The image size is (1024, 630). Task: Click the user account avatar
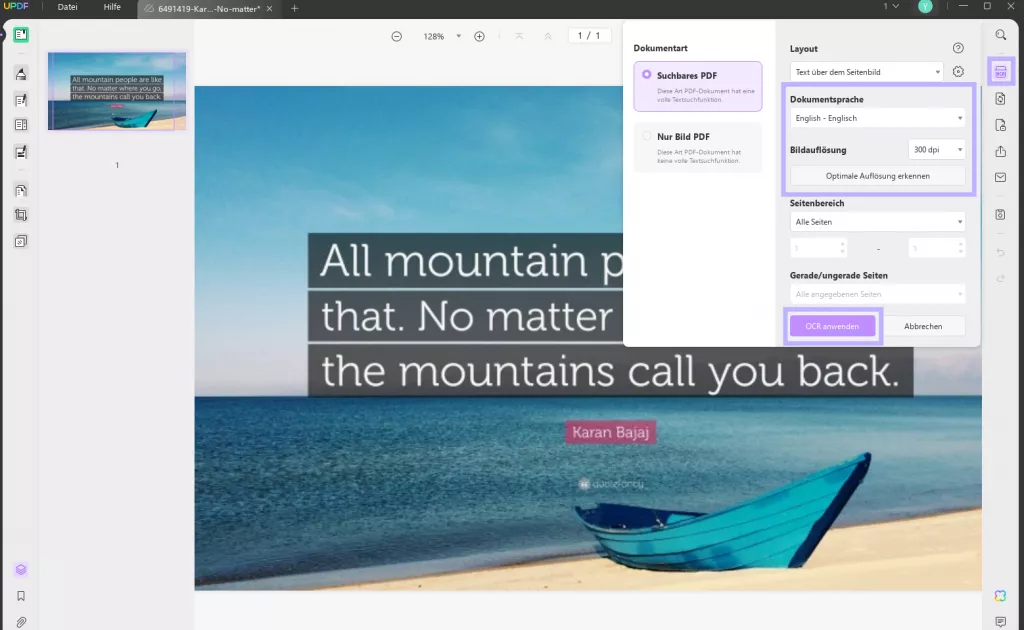925,7
